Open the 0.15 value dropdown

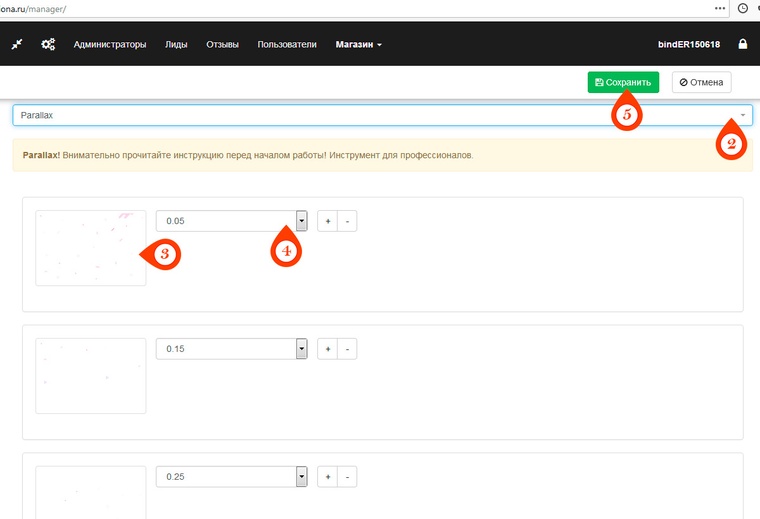[301, 349]
